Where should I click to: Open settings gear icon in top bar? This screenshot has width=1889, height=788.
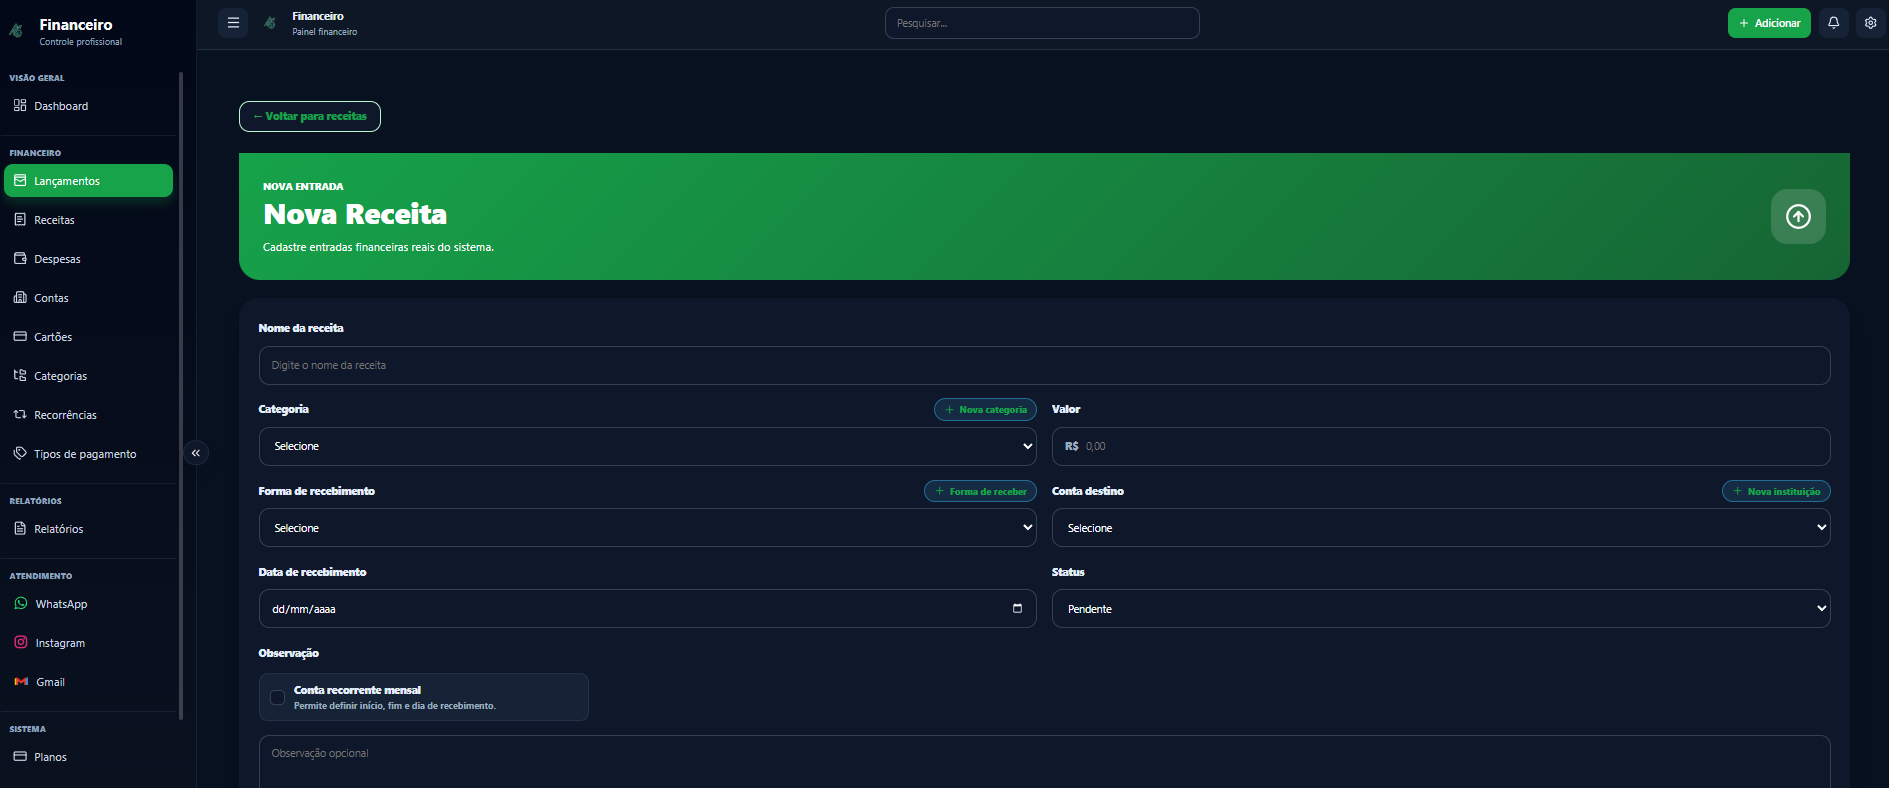[1870, 23]
